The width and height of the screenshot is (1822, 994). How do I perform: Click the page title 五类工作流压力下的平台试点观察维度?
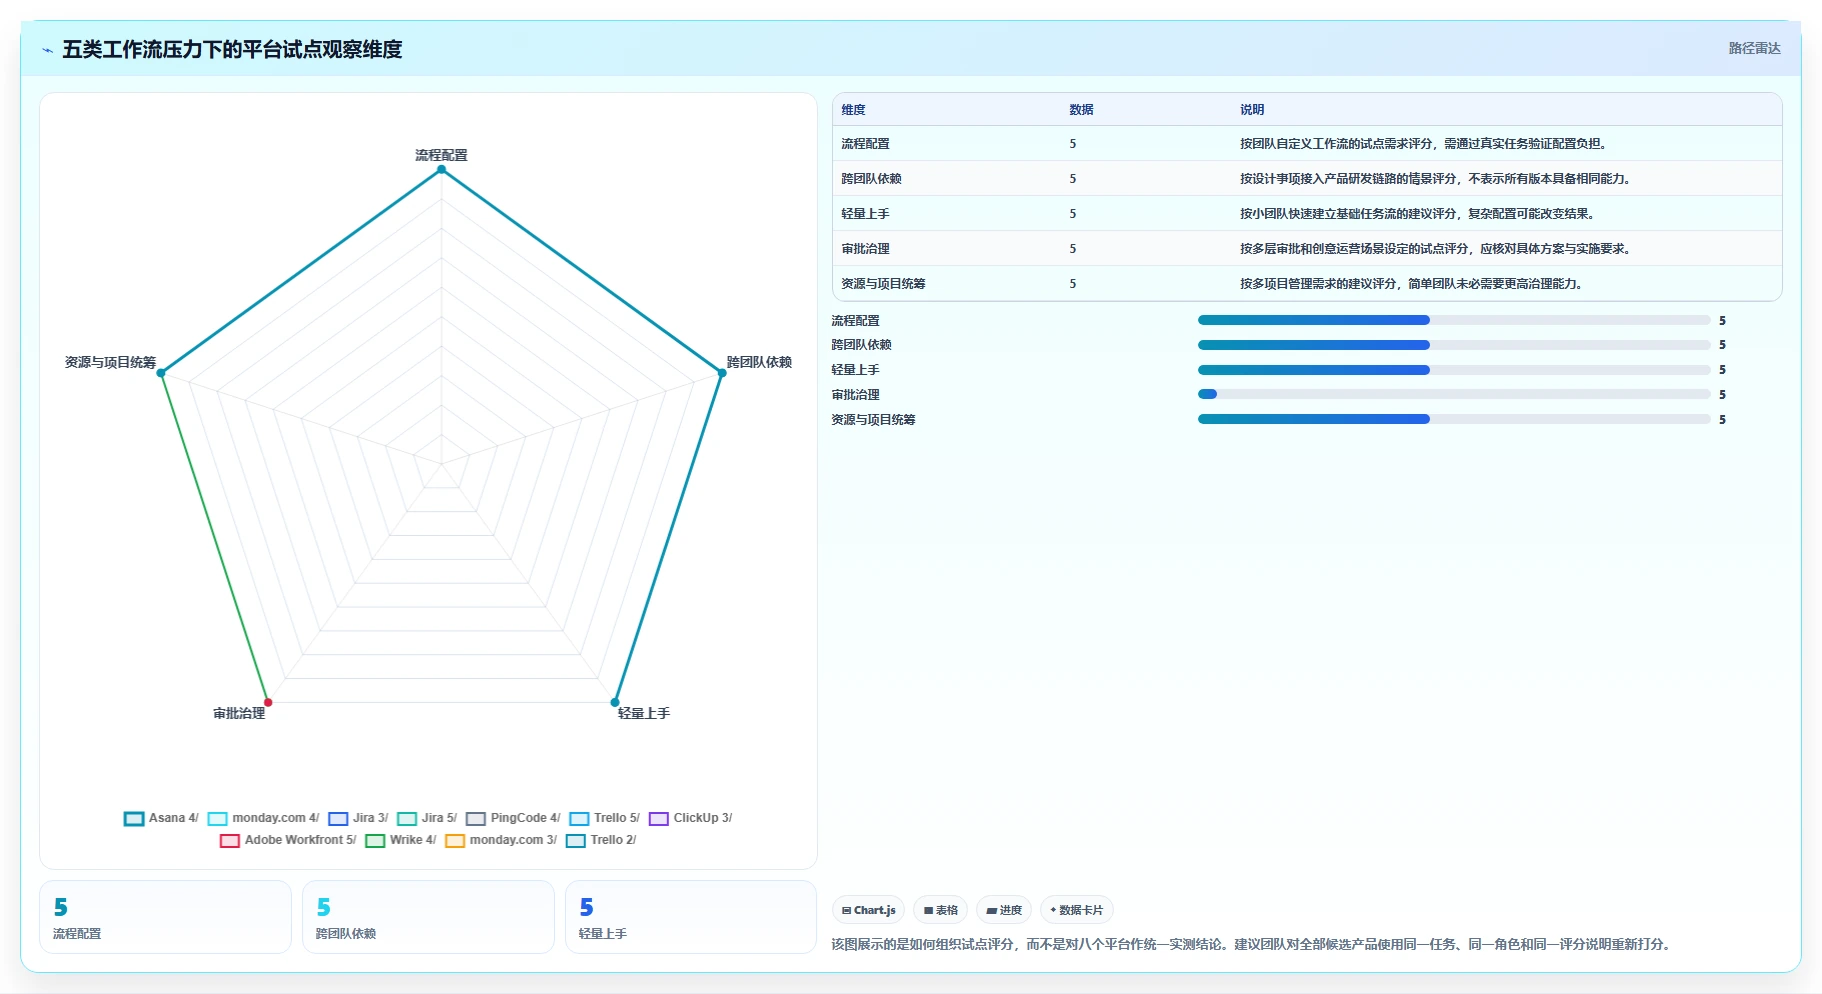pyautogui.click(x=232, y=49)
